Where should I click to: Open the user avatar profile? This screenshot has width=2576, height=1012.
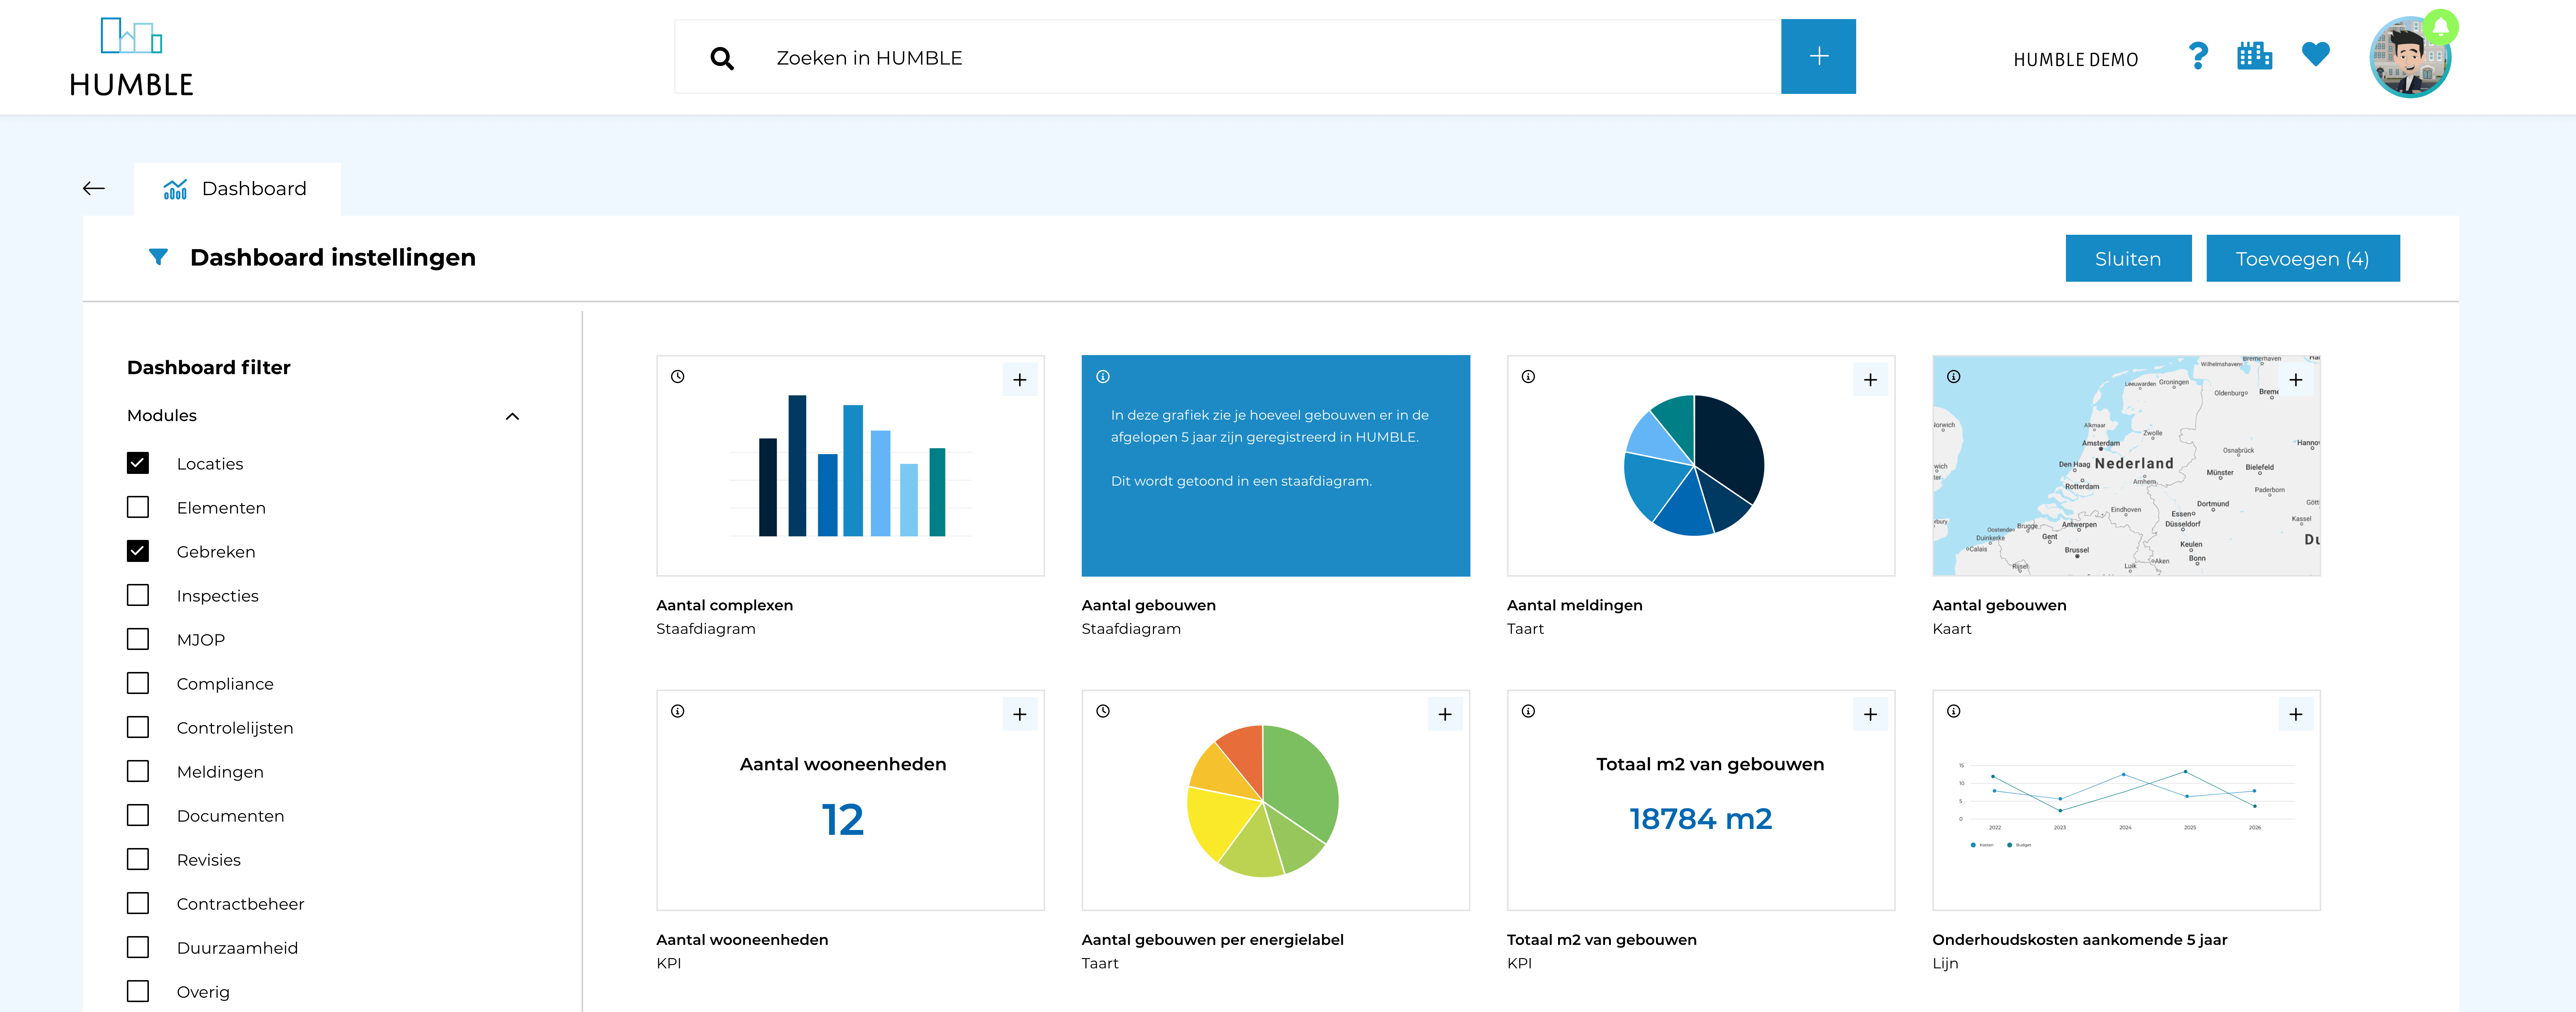(x=2409, y=58)
